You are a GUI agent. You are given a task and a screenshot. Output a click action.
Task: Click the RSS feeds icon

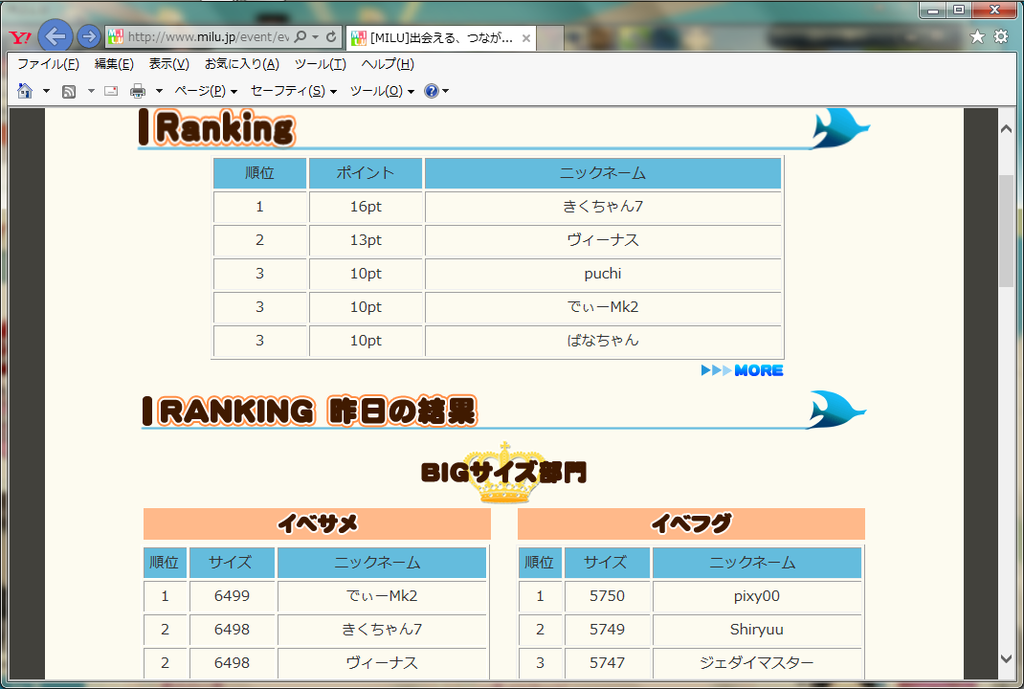tap(69, 91)
